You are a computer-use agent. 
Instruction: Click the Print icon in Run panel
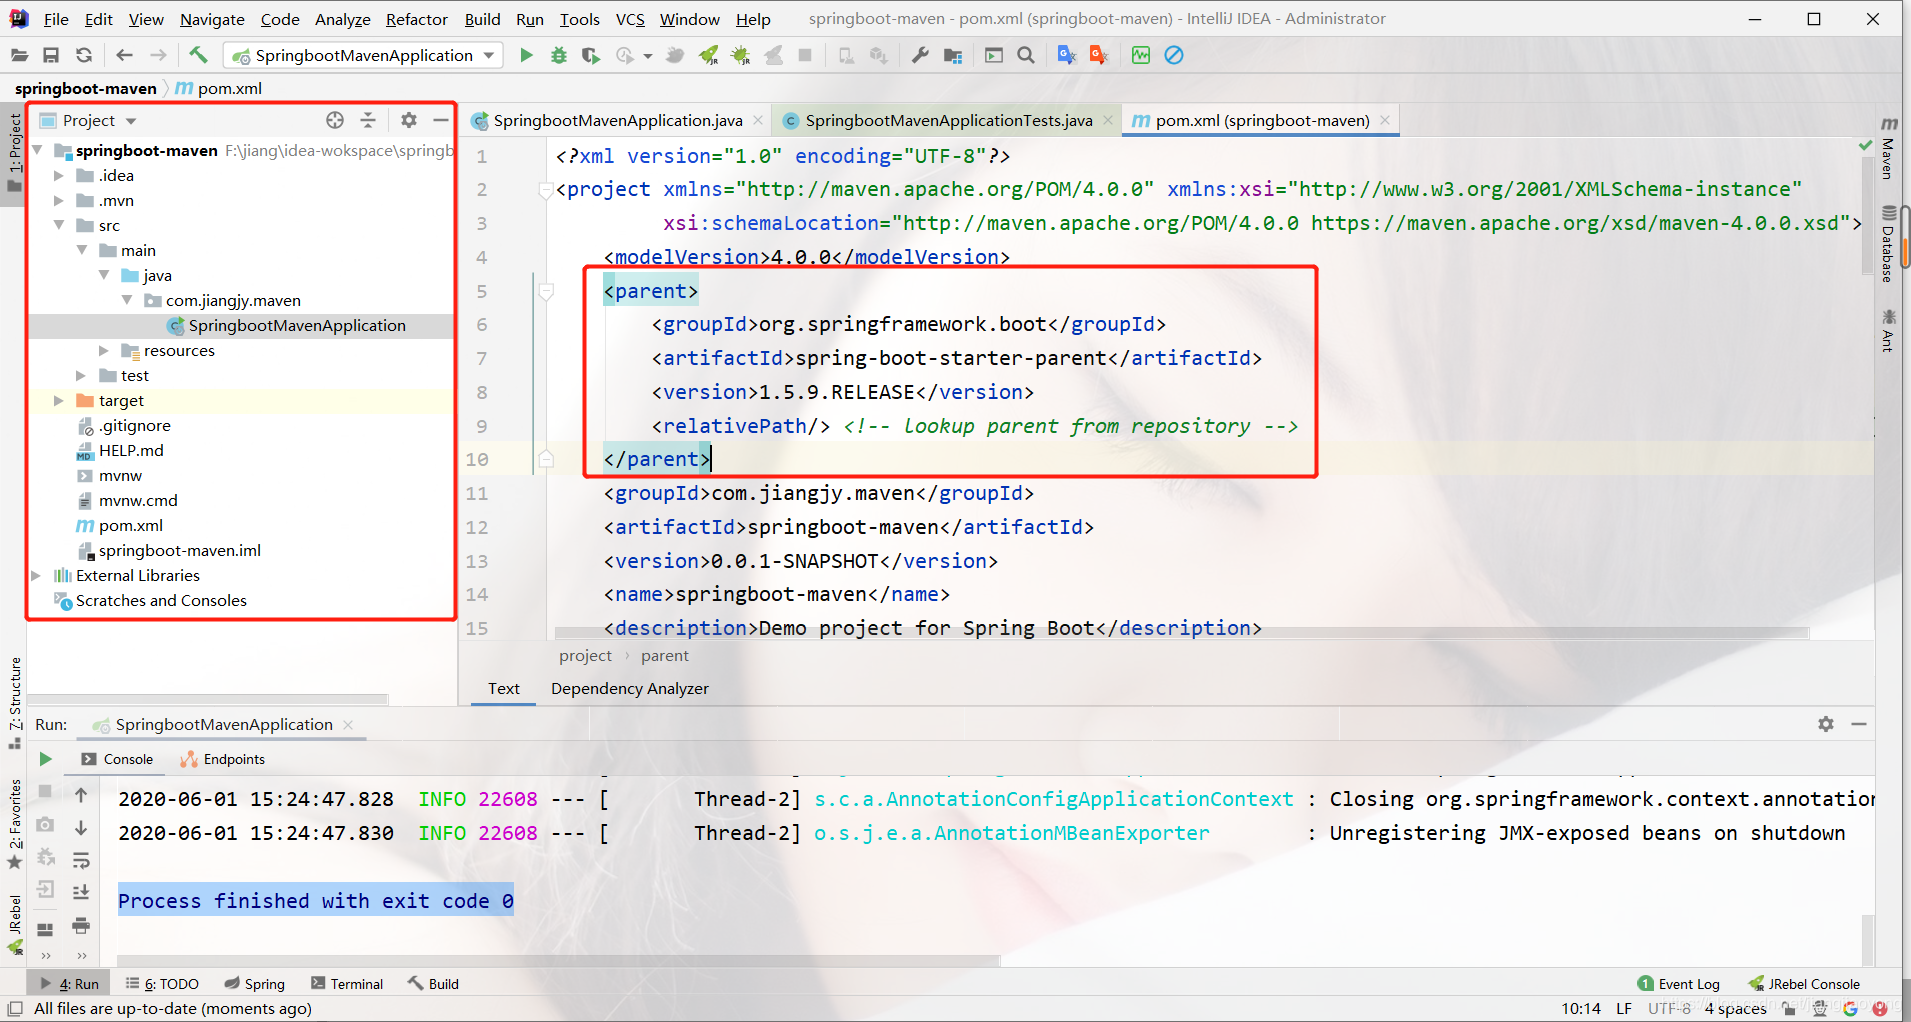pos(81,926)
